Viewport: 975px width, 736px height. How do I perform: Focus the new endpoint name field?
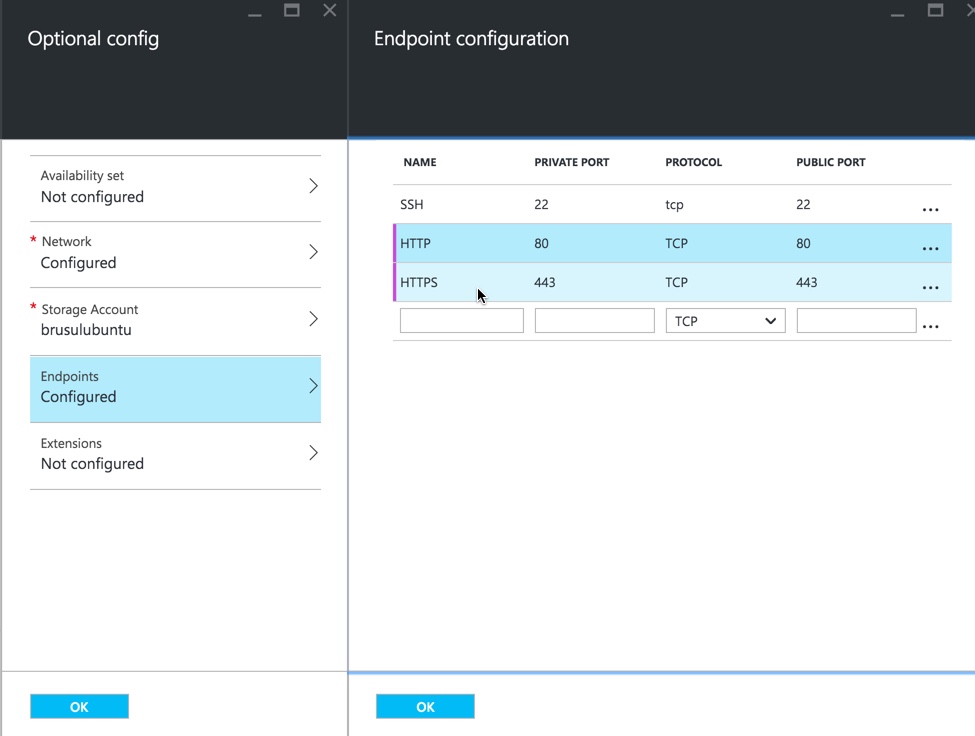point(461,321)
